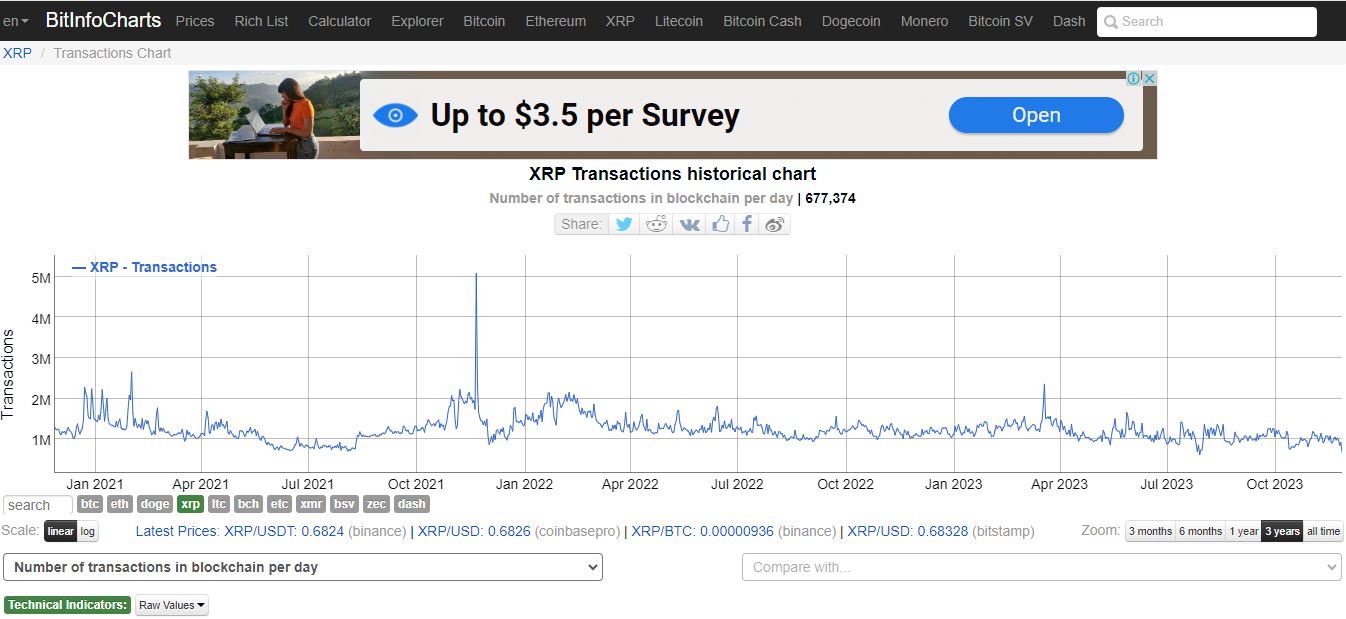Go to Bitcoin SV page in navbar
The width and height of the screenshot is (1346, 619).
[1000, 21]
